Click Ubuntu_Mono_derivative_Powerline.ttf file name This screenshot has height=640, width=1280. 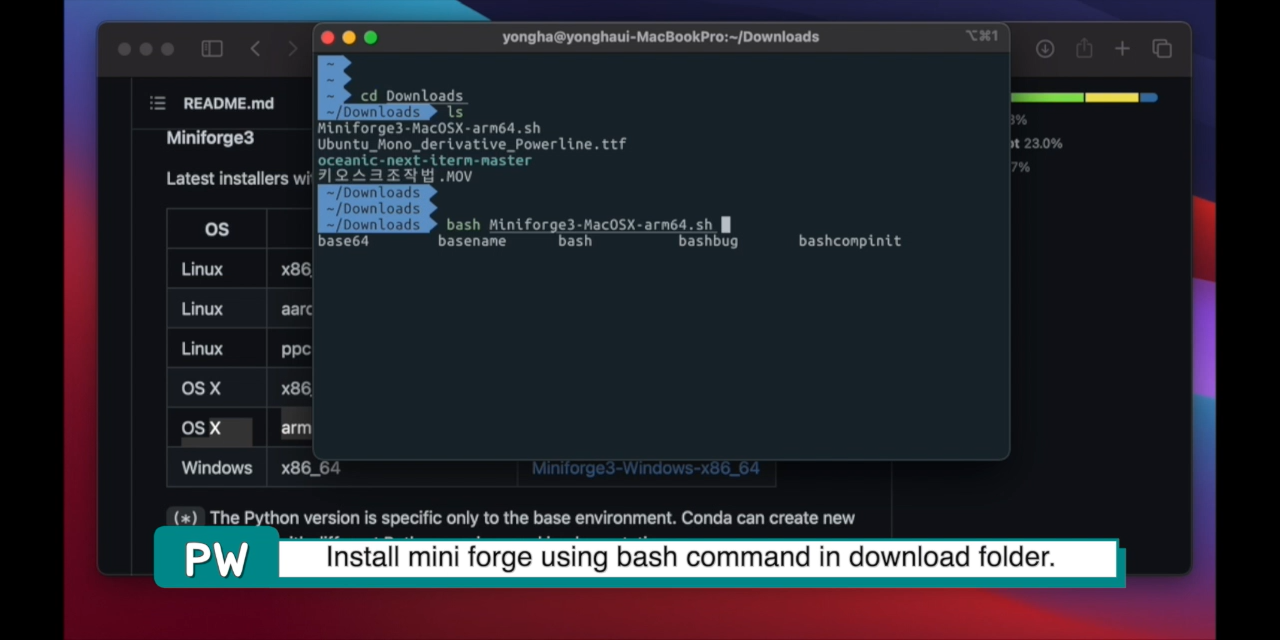pyautogui.click(x=472, y=144)
